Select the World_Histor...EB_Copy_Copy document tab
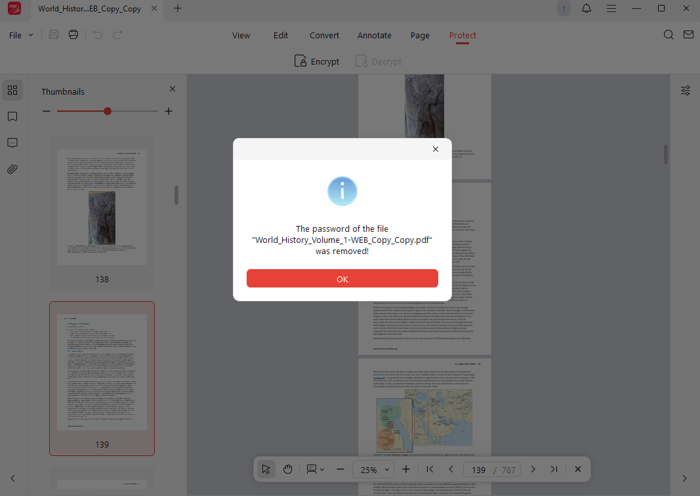 89,8
